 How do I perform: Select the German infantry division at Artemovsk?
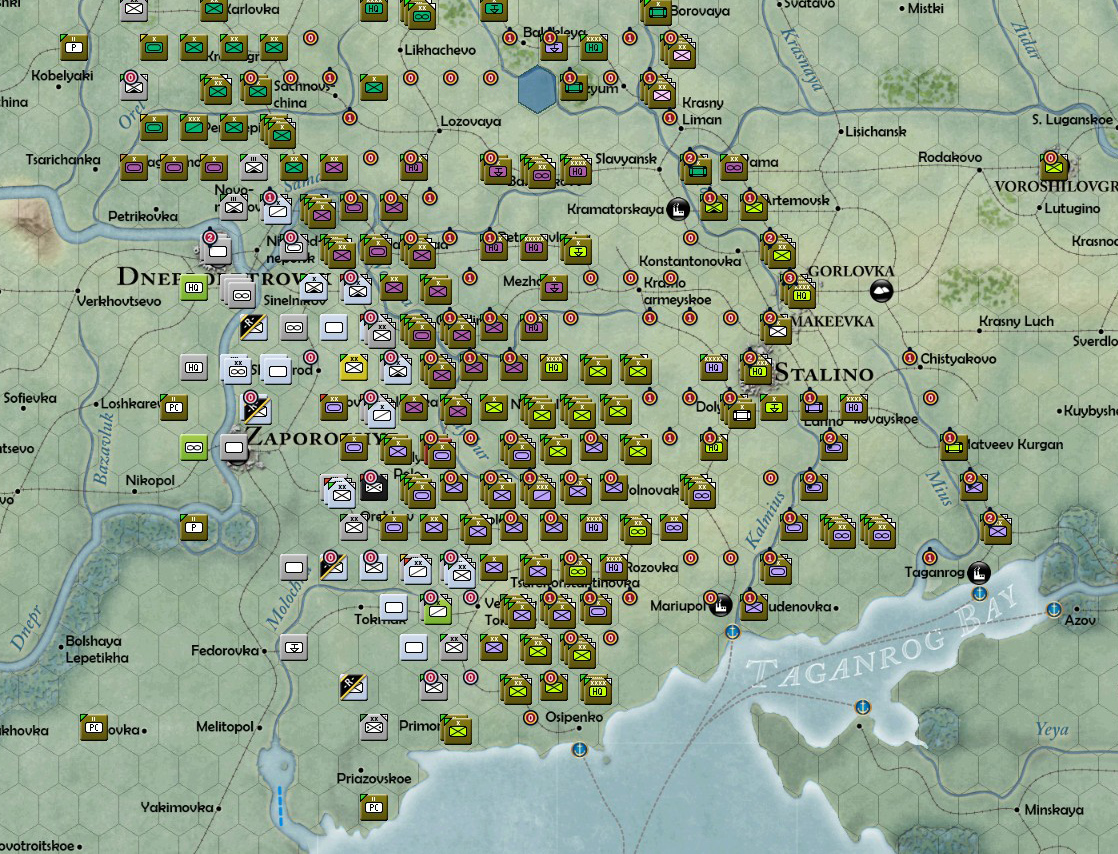click(755, 207)
